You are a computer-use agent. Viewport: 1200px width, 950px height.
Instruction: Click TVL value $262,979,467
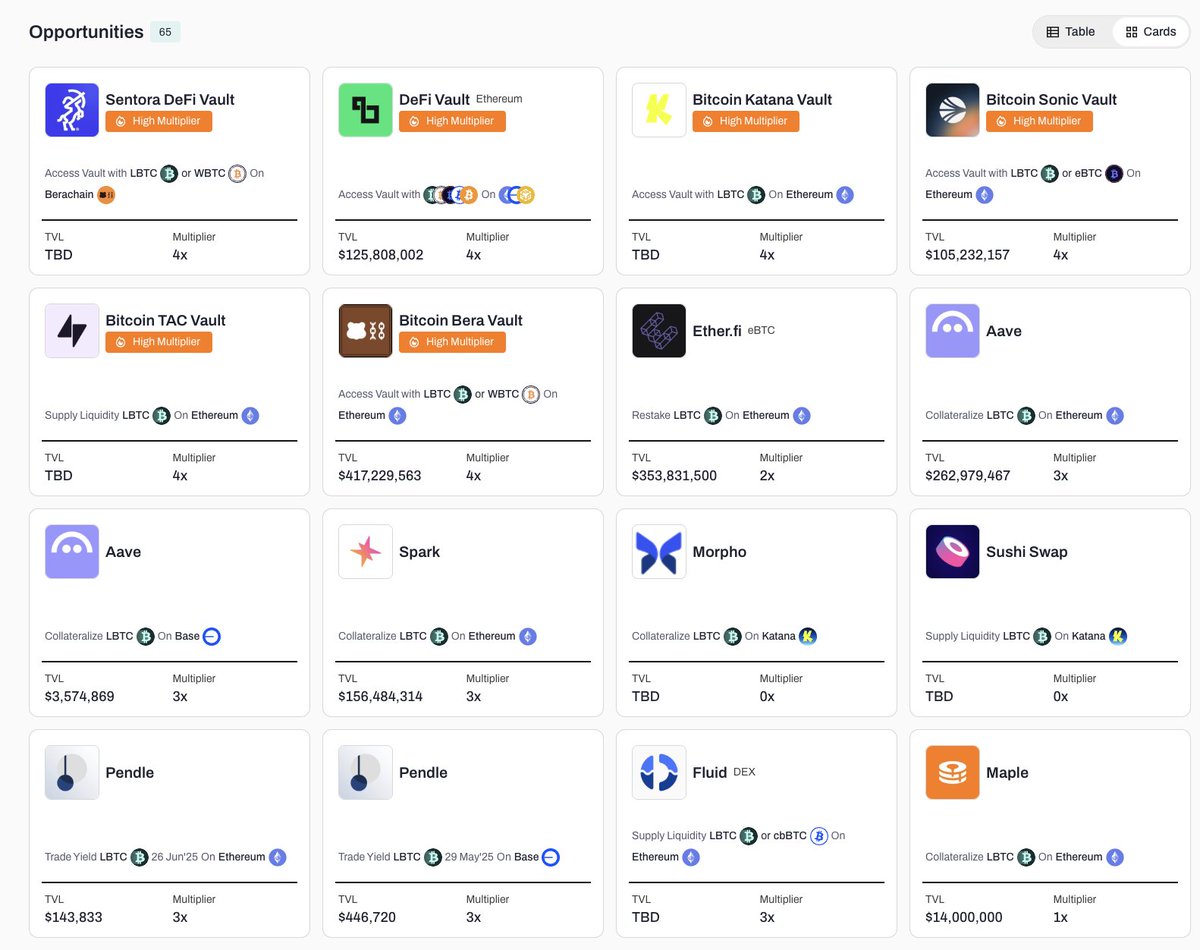[x=968, y=476]
